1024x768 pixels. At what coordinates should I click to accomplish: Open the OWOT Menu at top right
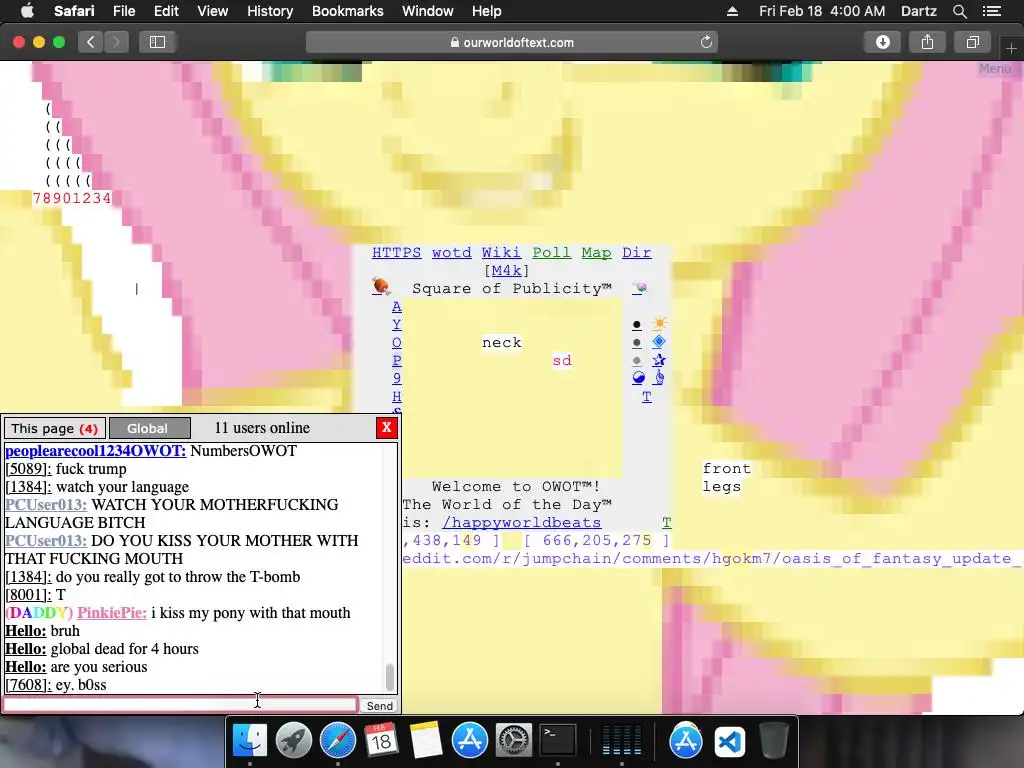995,69
